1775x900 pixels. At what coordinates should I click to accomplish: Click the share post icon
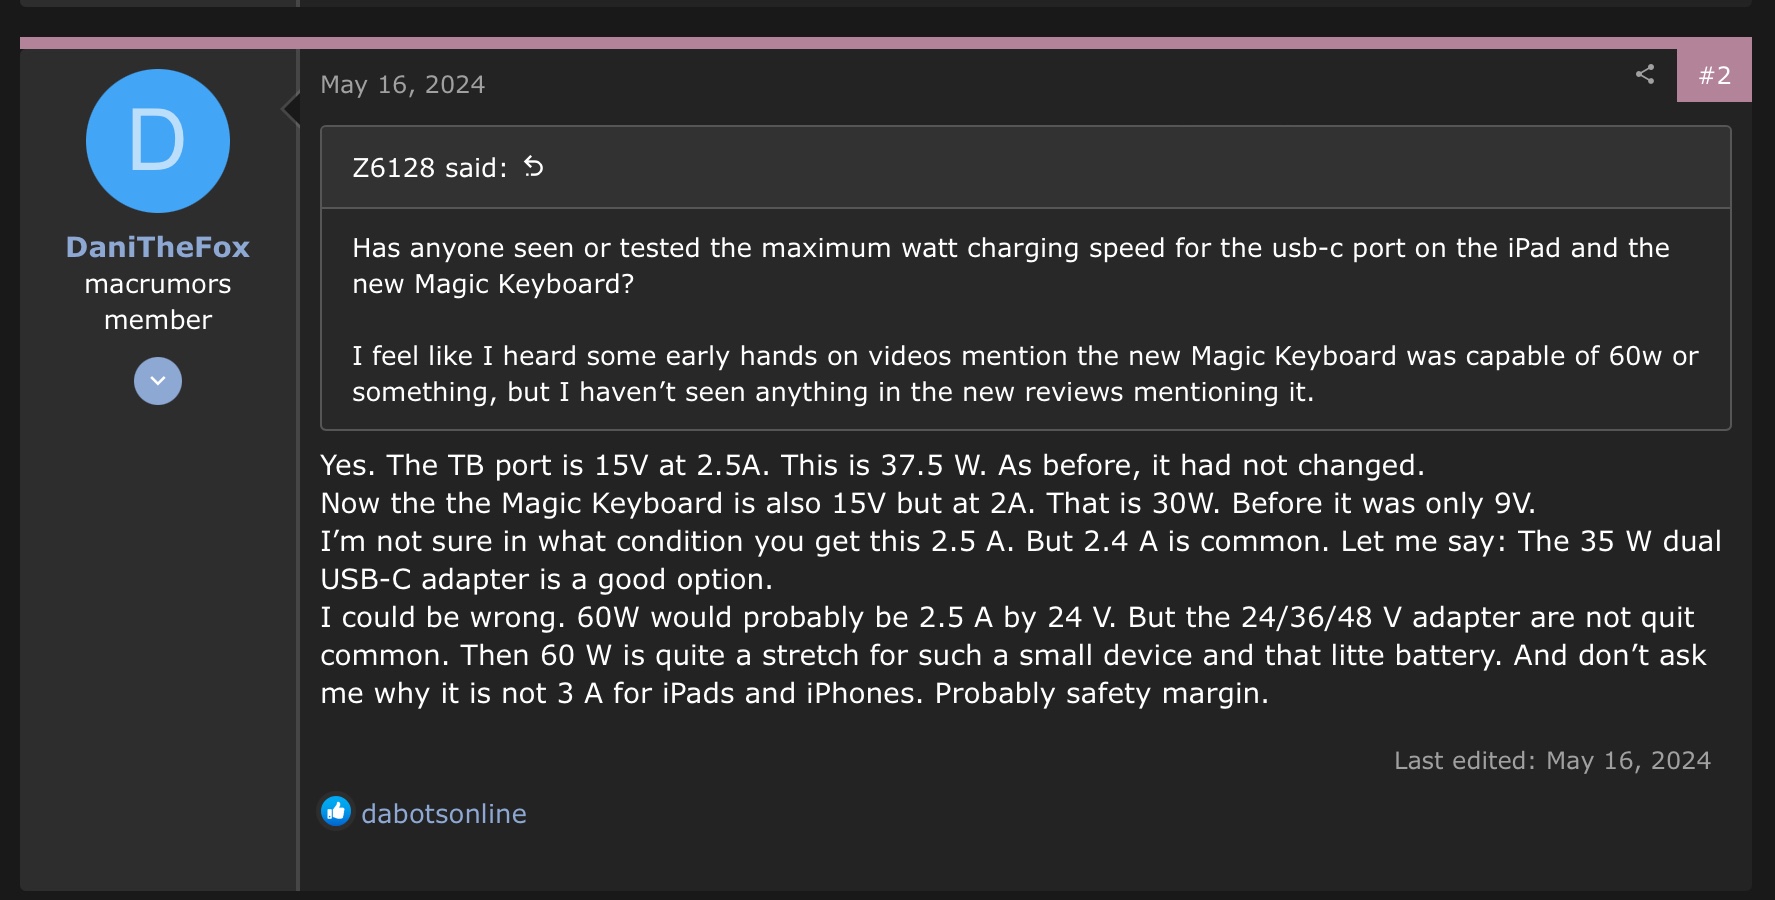tap(1645, 75)
